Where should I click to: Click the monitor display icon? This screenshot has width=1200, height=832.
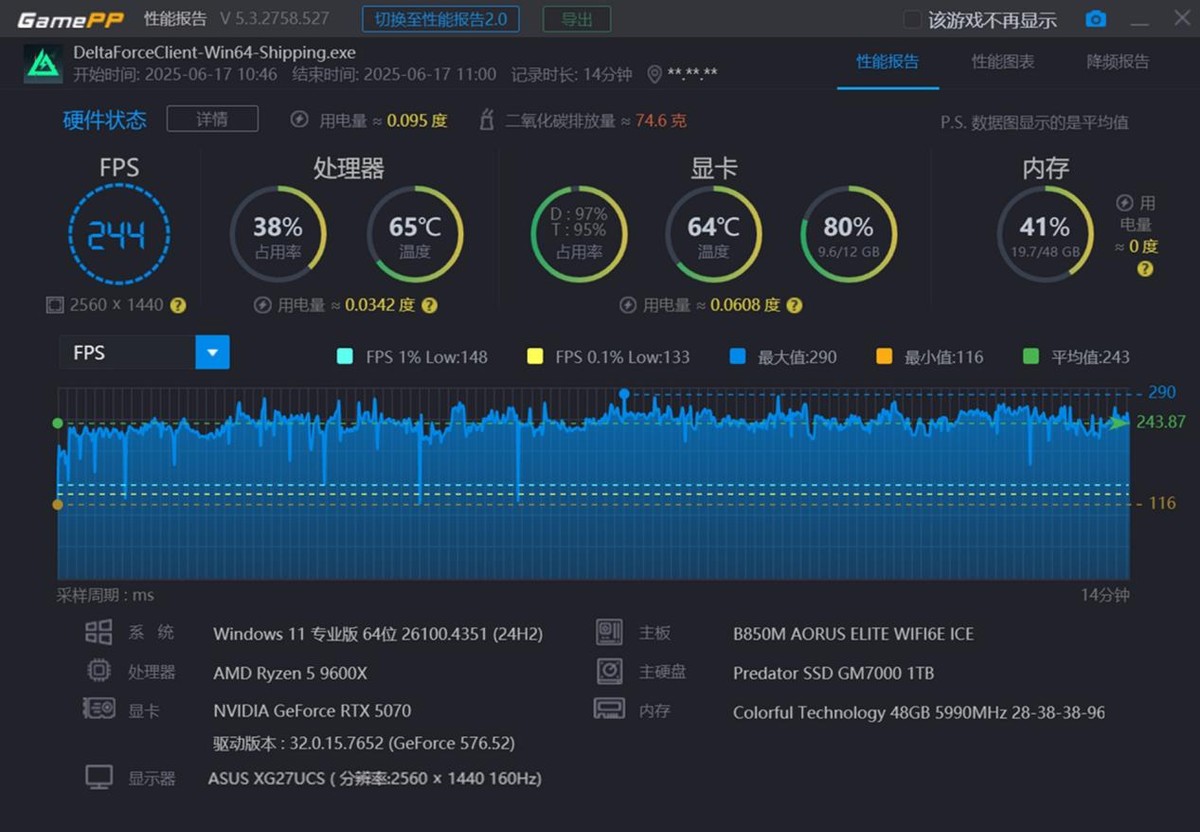point(98,777)
